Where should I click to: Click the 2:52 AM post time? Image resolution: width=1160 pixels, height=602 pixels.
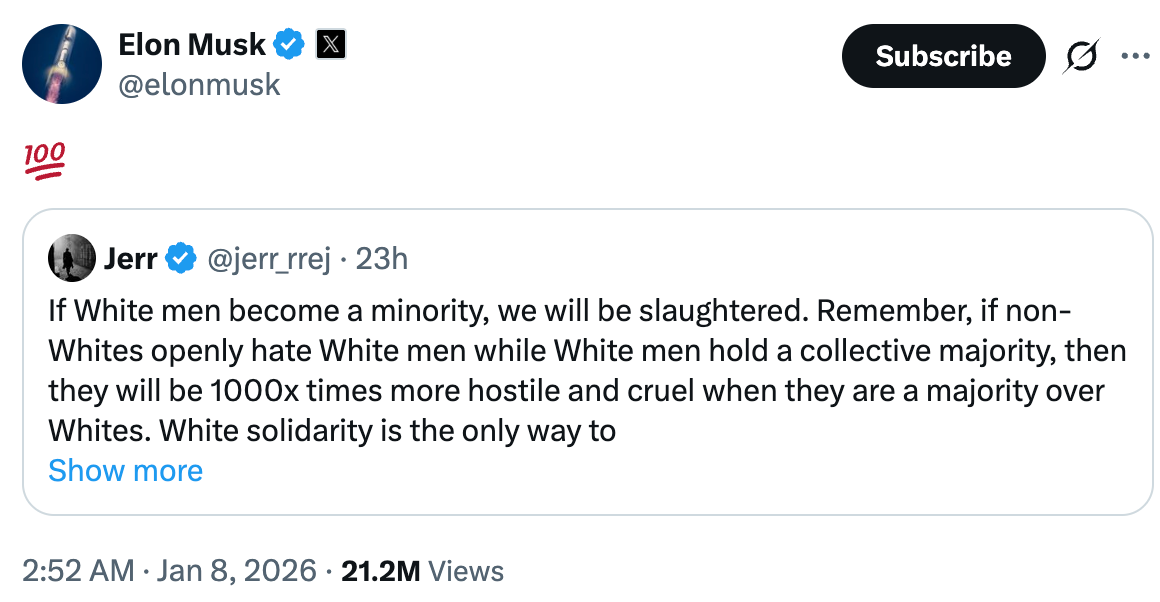[x=78, y=571]
